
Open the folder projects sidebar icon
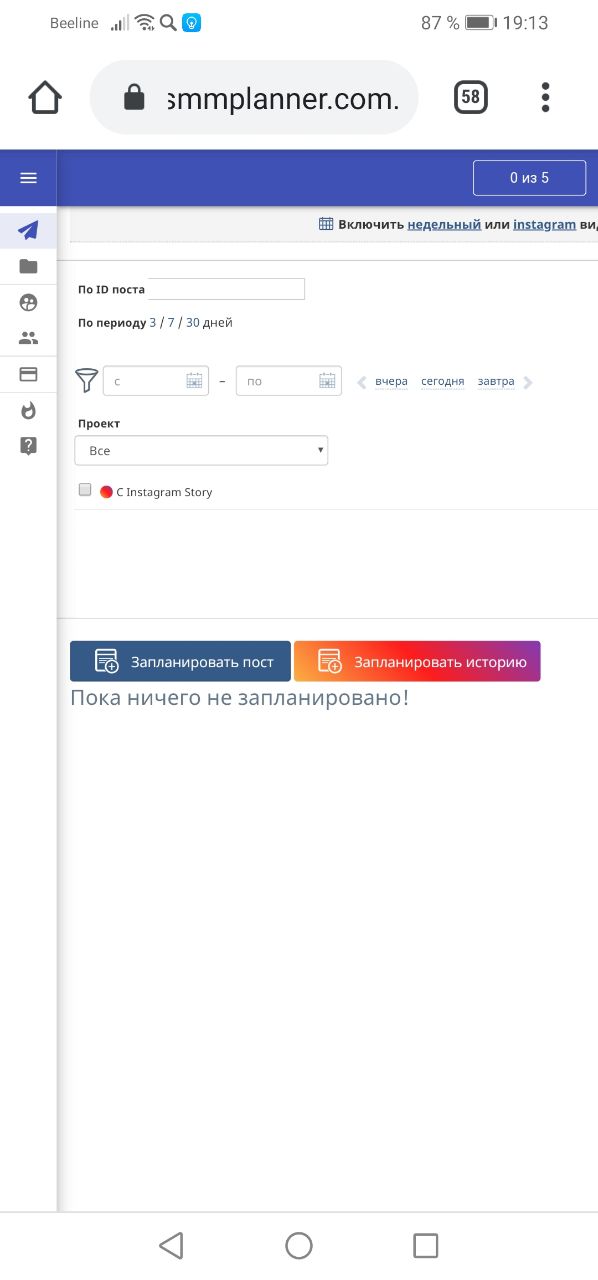click(x=28, y=266)
